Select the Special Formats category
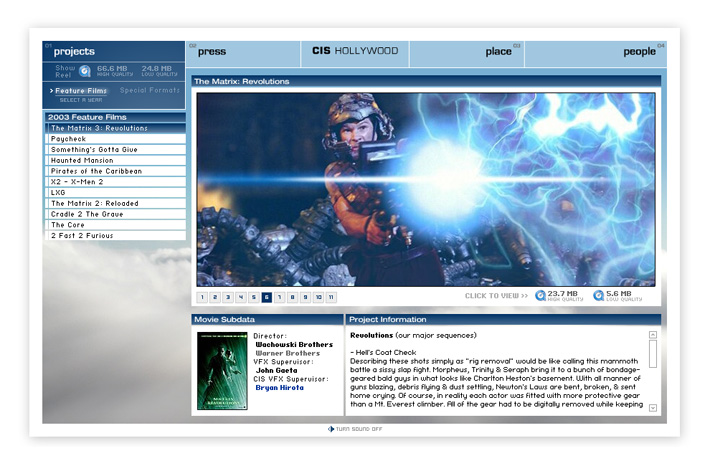 150,90
